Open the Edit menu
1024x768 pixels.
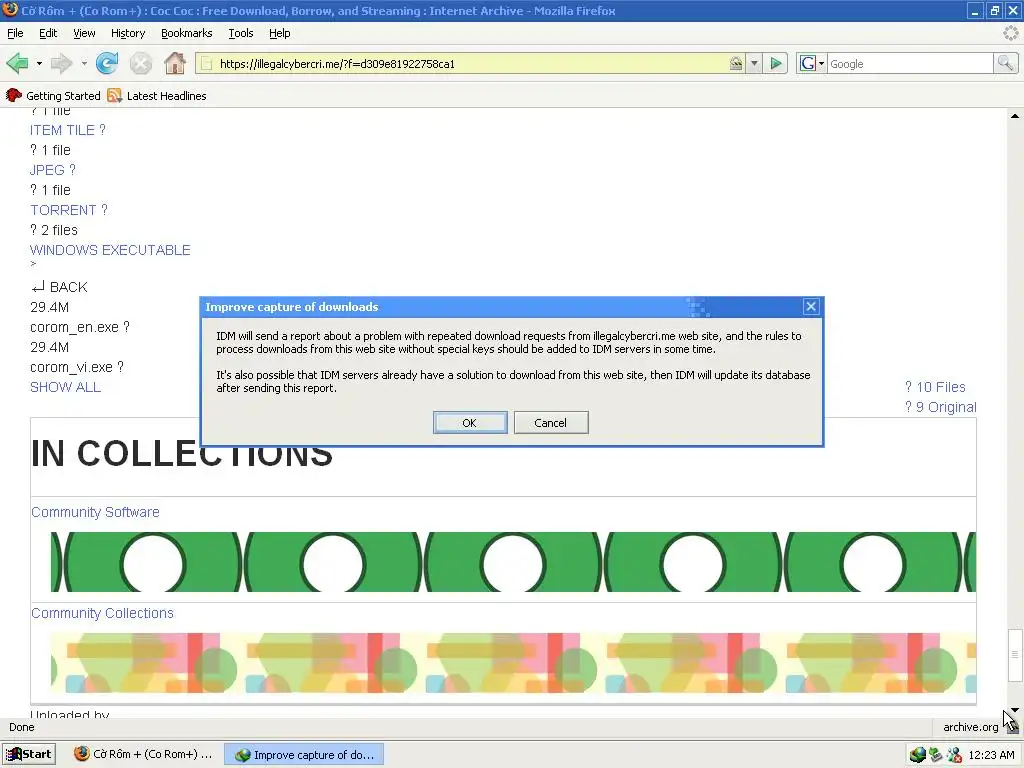click(48, 33)
